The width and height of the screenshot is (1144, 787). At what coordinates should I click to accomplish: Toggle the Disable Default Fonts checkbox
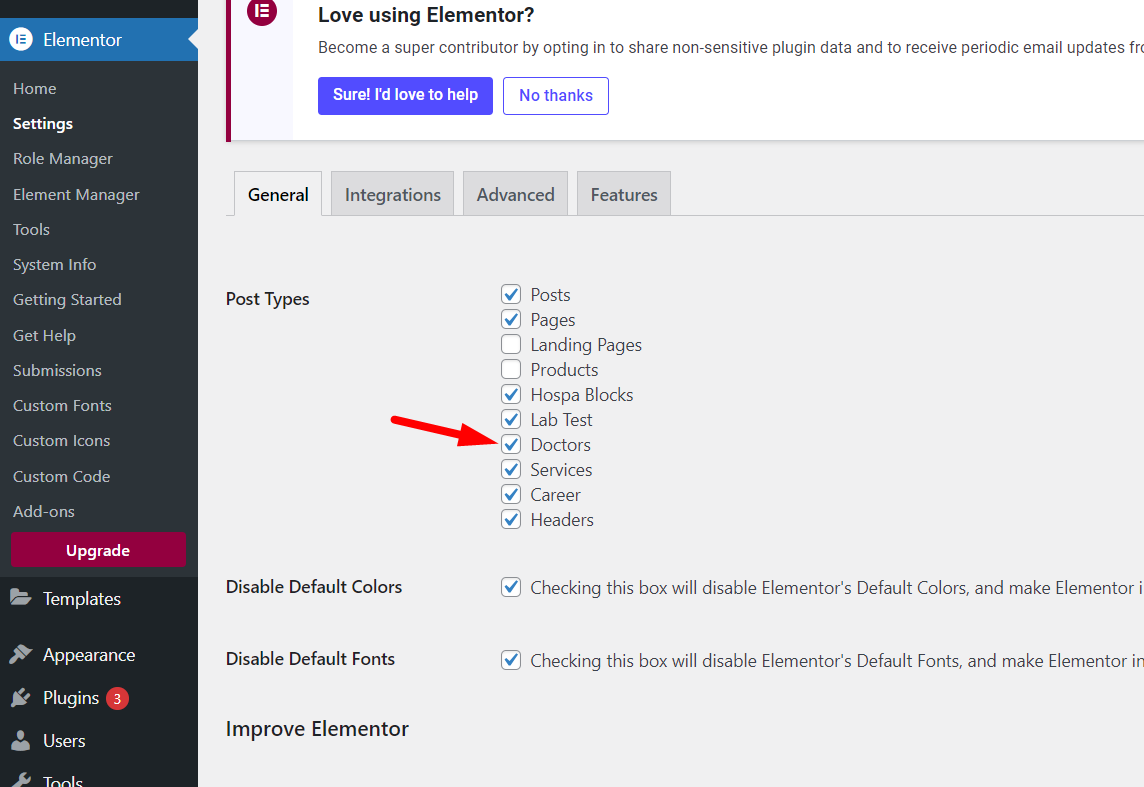tap(511, 660)
